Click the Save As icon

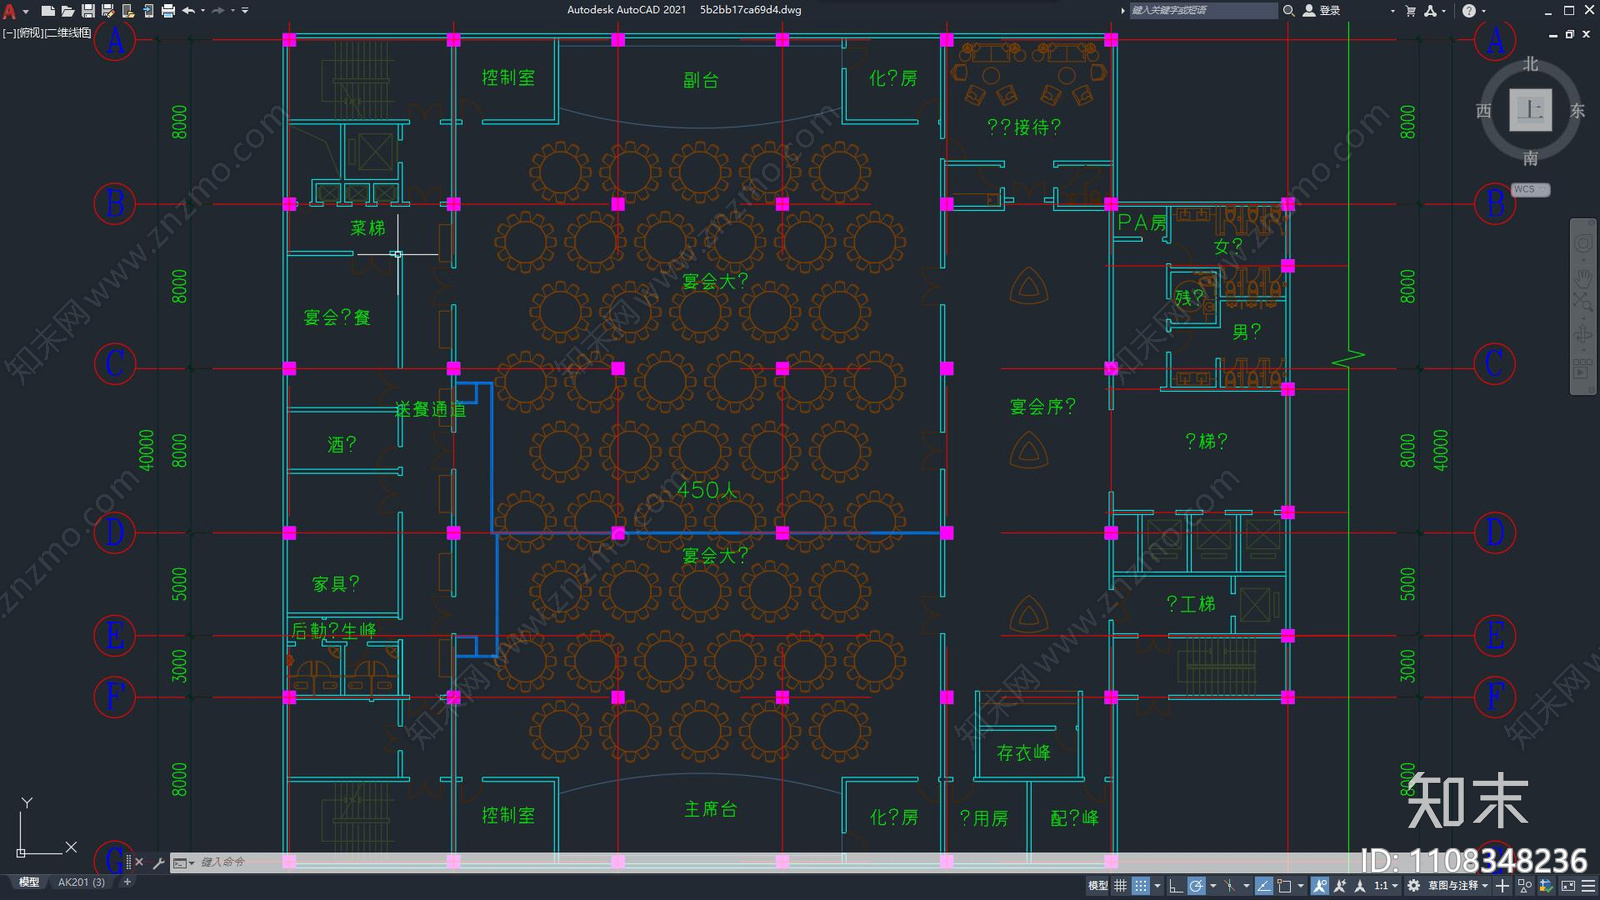click(108, 11)
